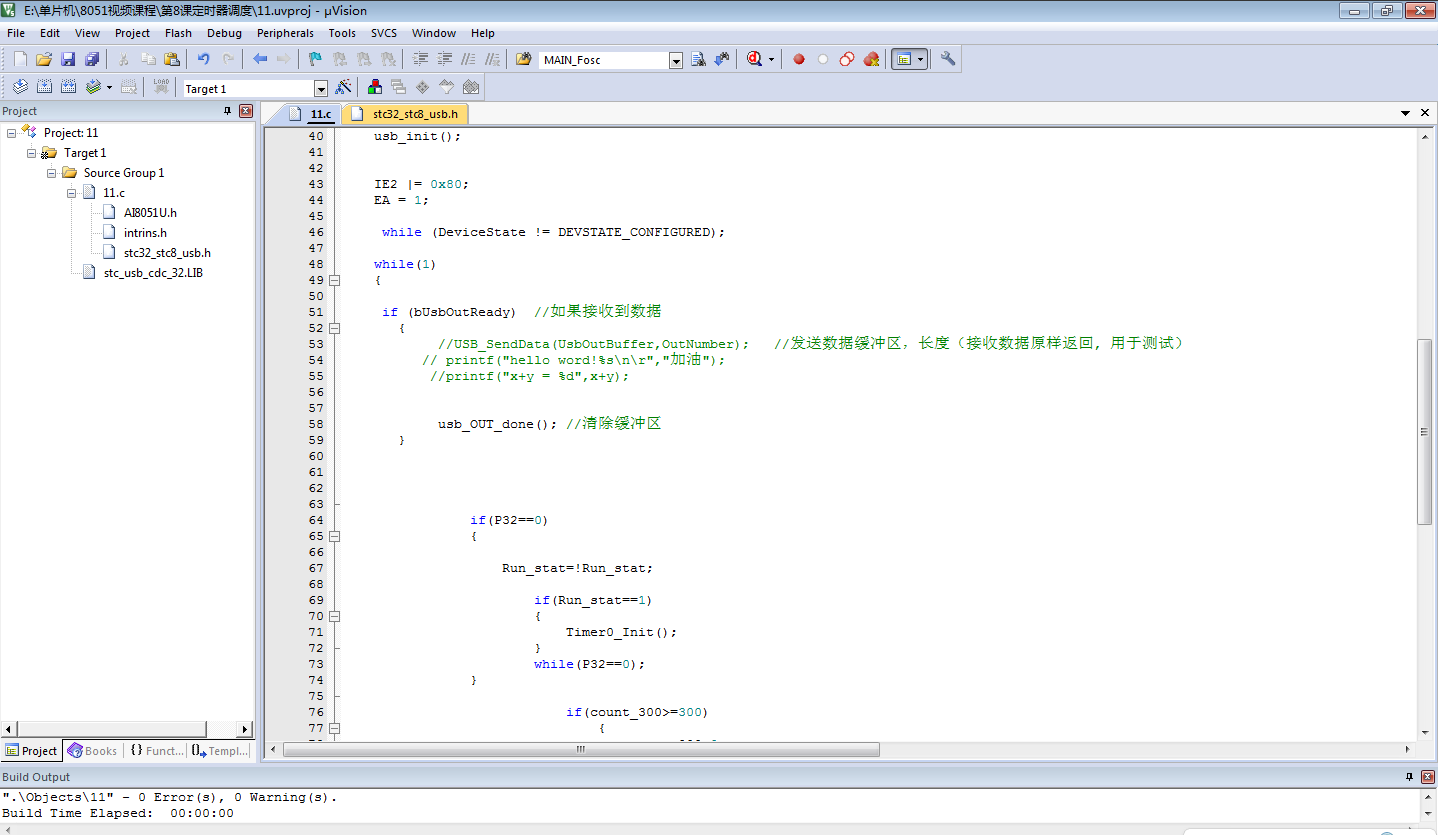Comment the selection using the toolbar icon
The height and width of the screenshot is (835, 1438).
(x=469, y=60)
